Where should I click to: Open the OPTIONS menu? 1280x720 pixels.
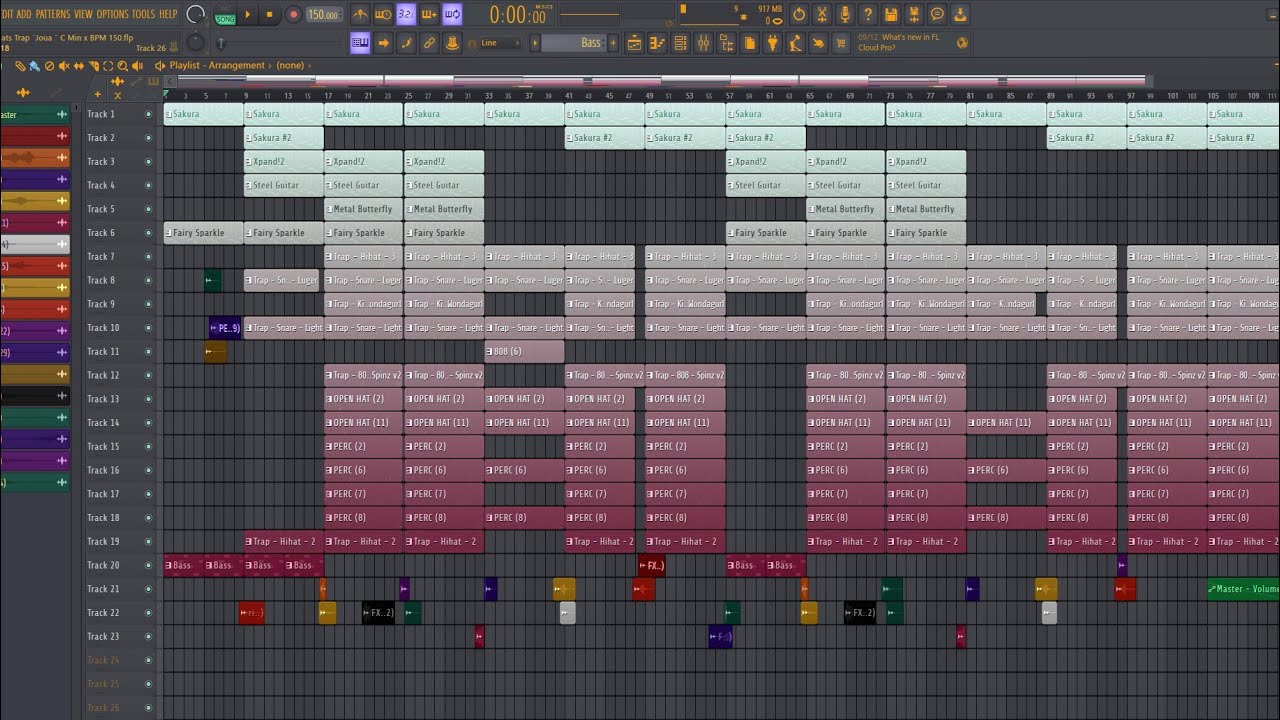click(x=113, y=14)
